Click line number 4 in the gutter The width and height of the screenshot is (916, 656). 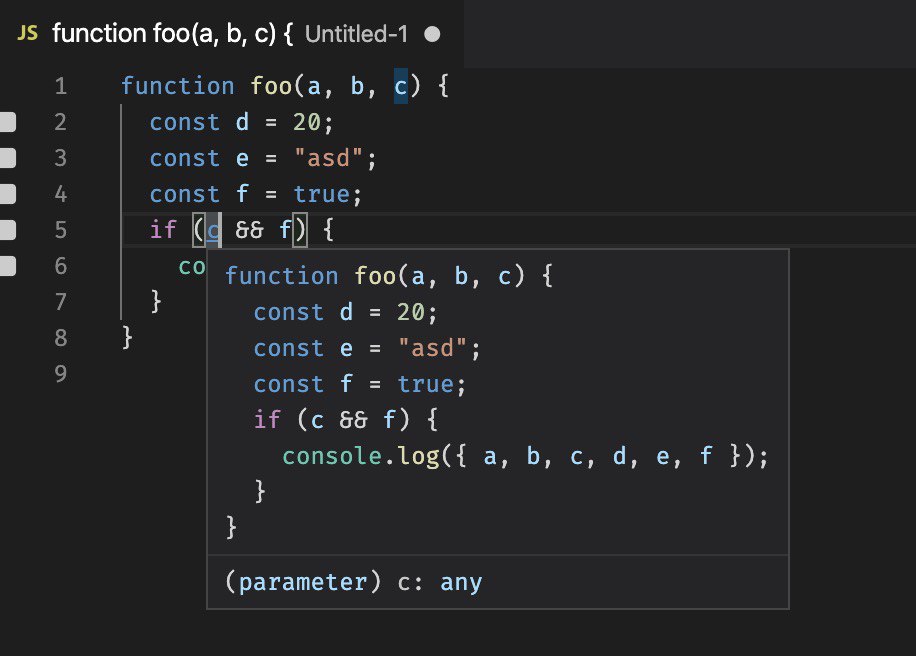coord(61,194)
